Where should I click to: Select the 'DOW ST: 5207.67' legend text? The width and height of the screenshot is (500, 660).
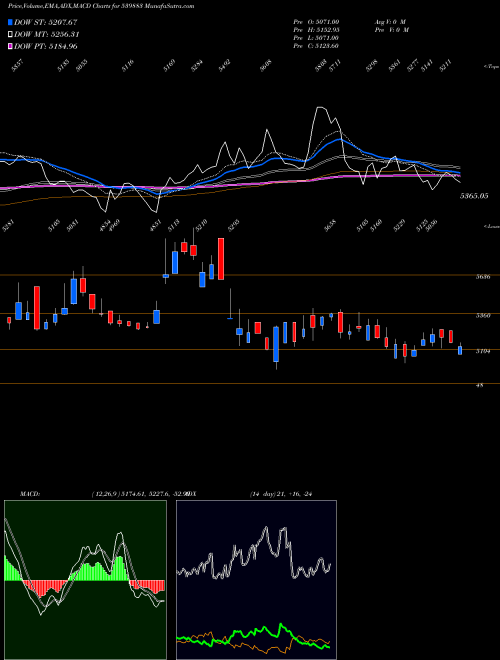[45, 22]
